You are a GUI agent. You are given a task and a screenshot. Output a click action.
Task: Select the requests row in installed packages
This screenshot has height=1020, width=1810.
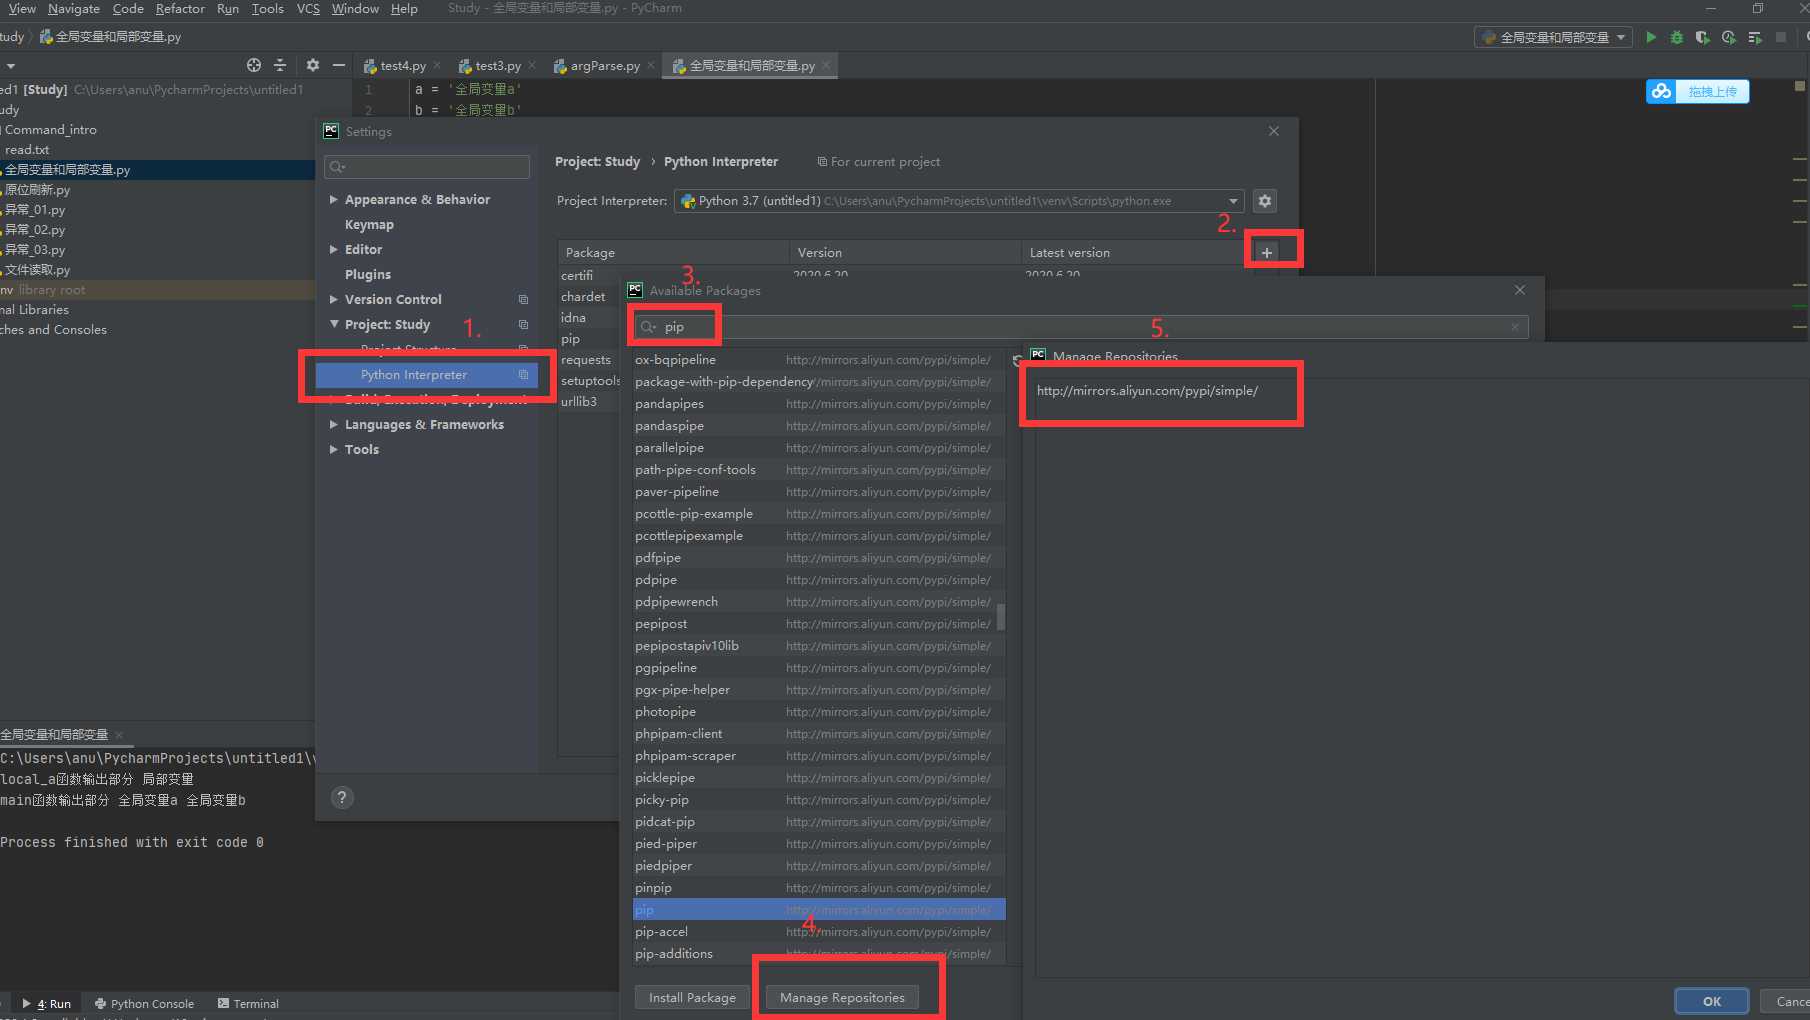point(586,359)
